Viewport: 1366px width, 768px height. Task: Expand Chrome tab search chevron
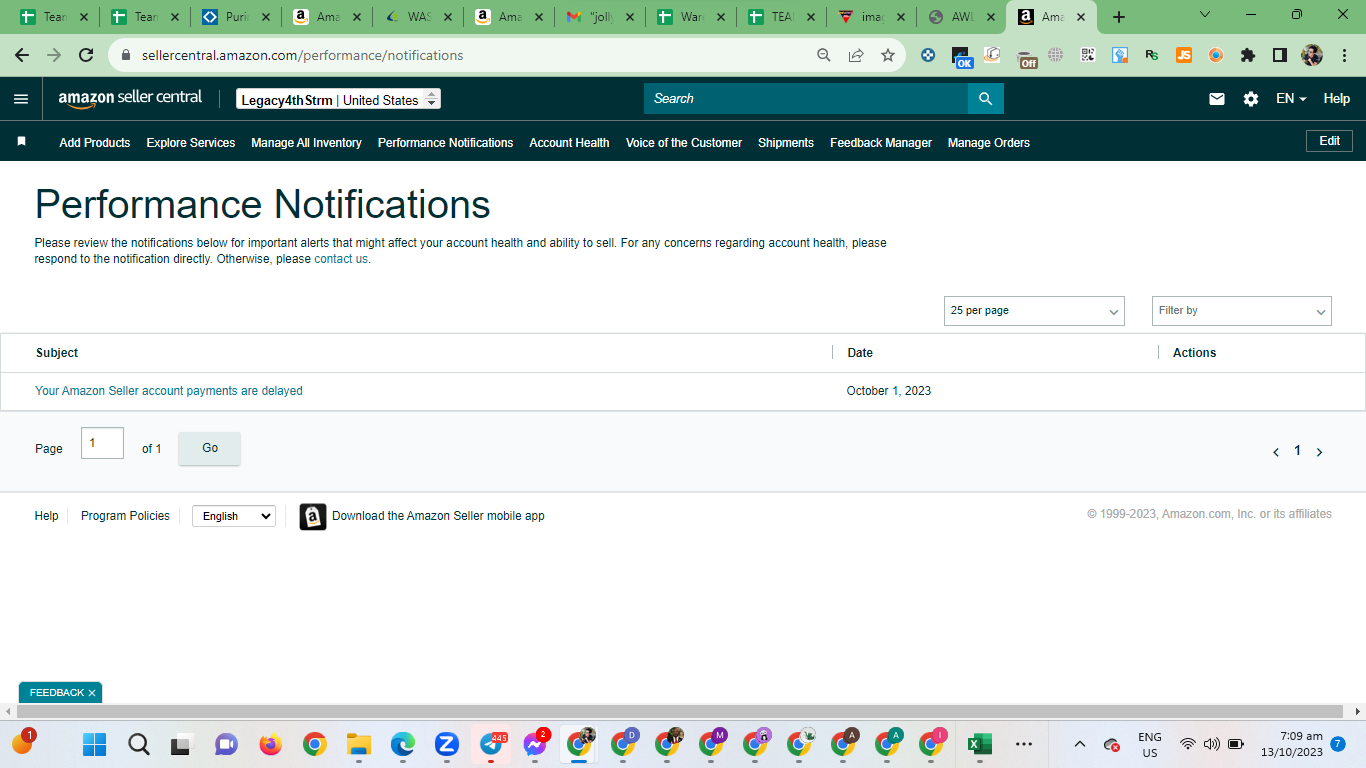pyautogui.click(x=1205, y=15)
